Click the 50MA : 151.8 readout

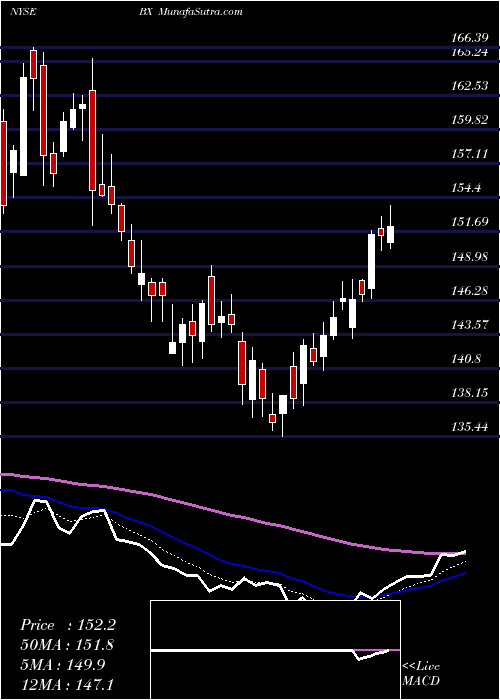(x=67, y=645)
